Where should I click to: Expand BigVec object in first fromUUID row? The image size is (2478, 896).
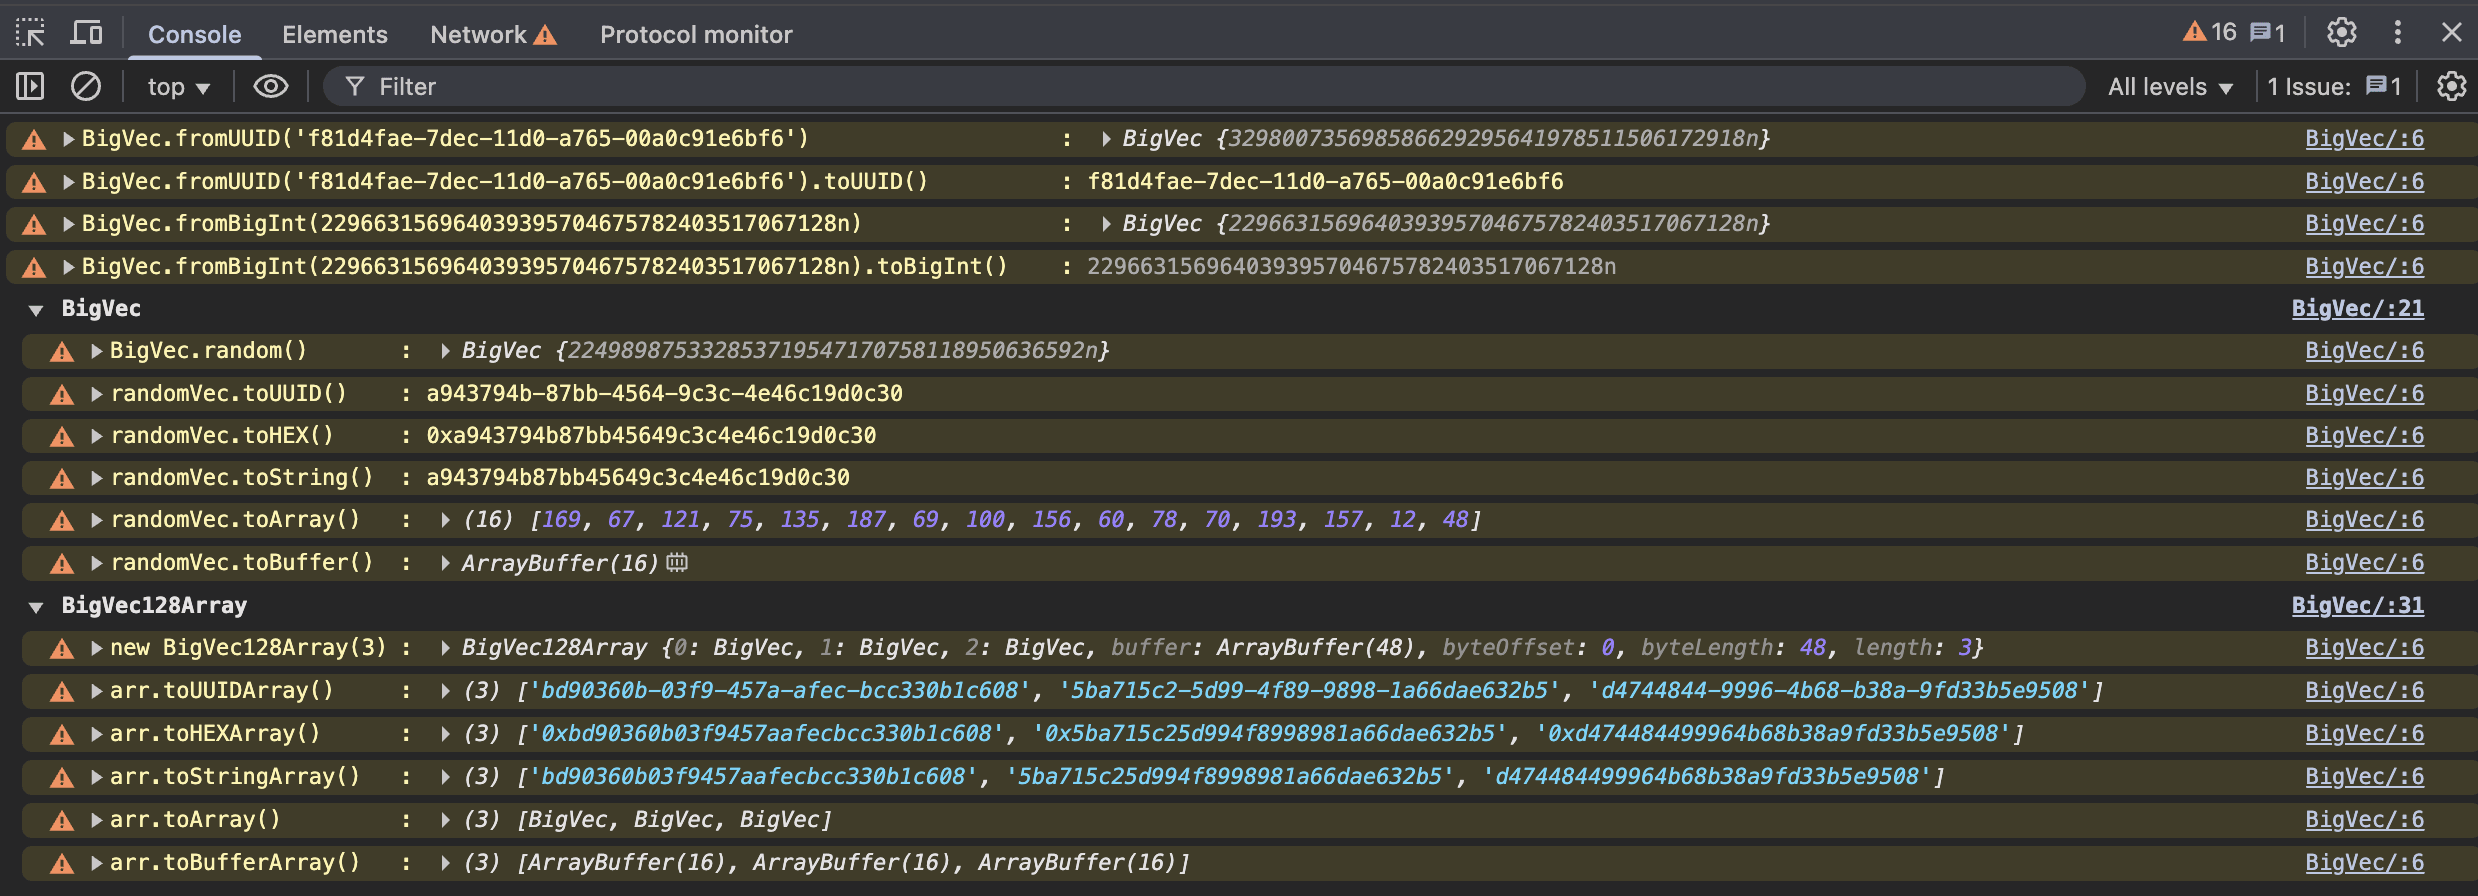[1105, 139]
